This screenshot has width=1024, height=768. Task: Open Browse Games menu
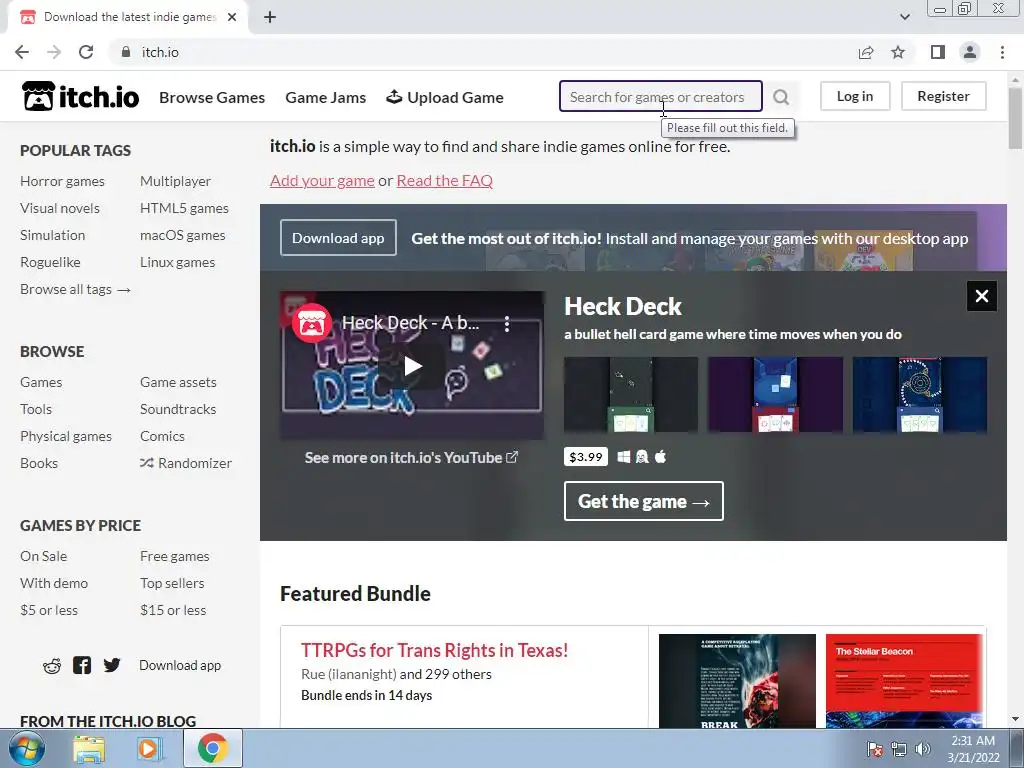(212, 97)
